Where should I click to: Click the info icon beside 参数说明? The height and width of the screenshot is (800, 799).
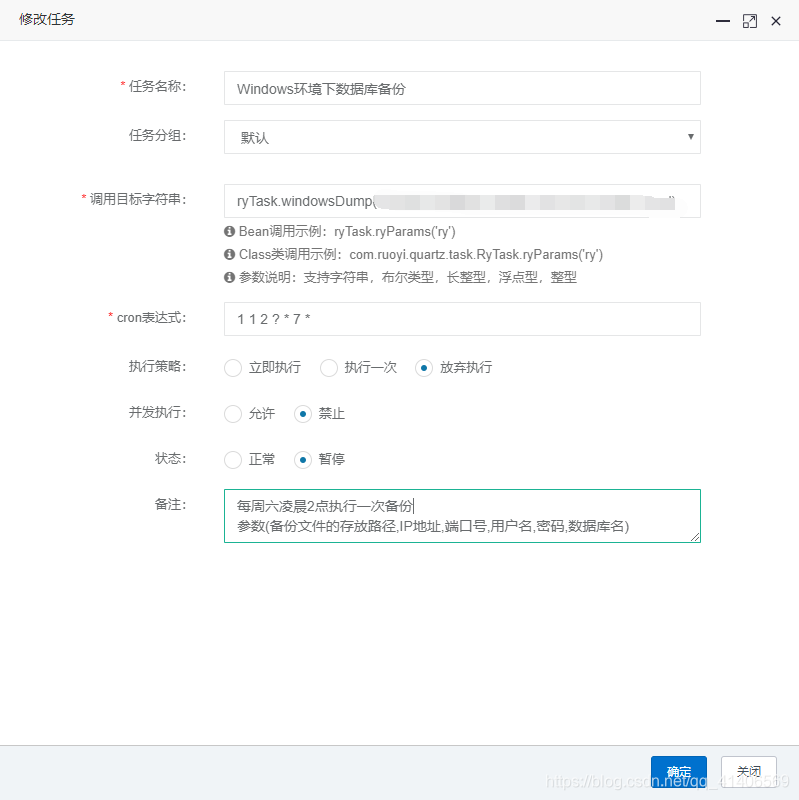tap(230, 277)
